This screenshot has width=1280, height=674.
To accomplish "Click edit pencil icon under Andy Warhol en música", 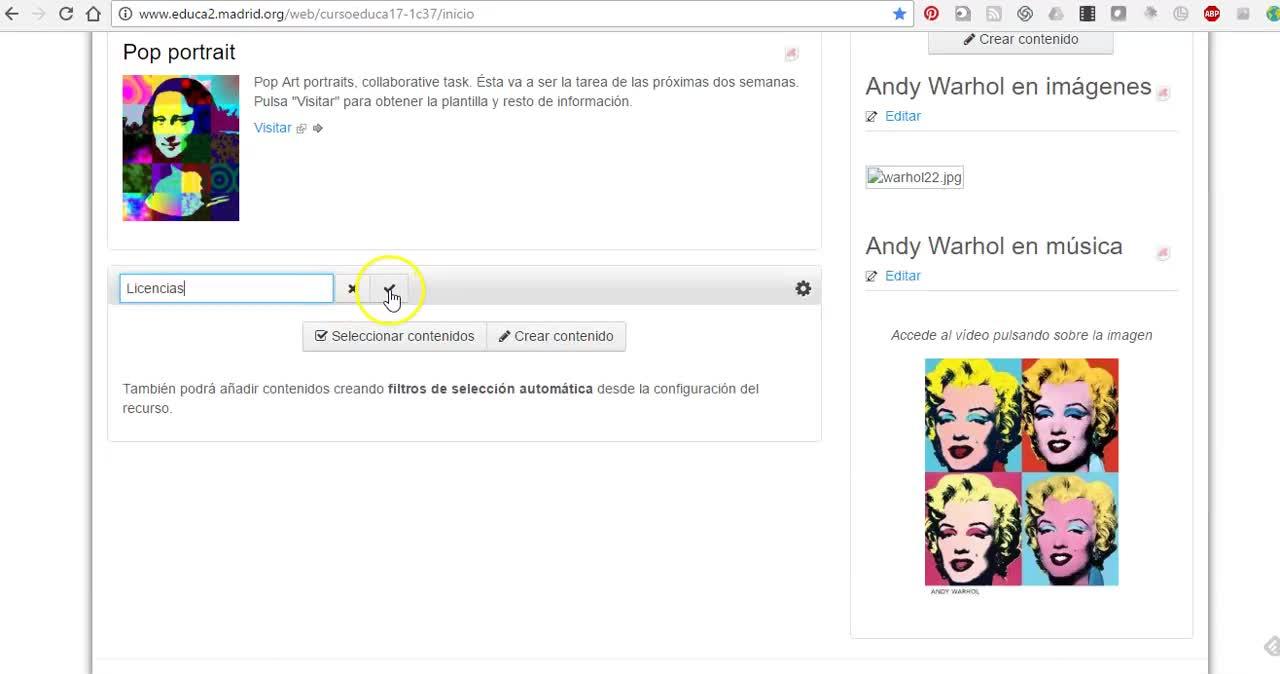I will tap(872, 276).
